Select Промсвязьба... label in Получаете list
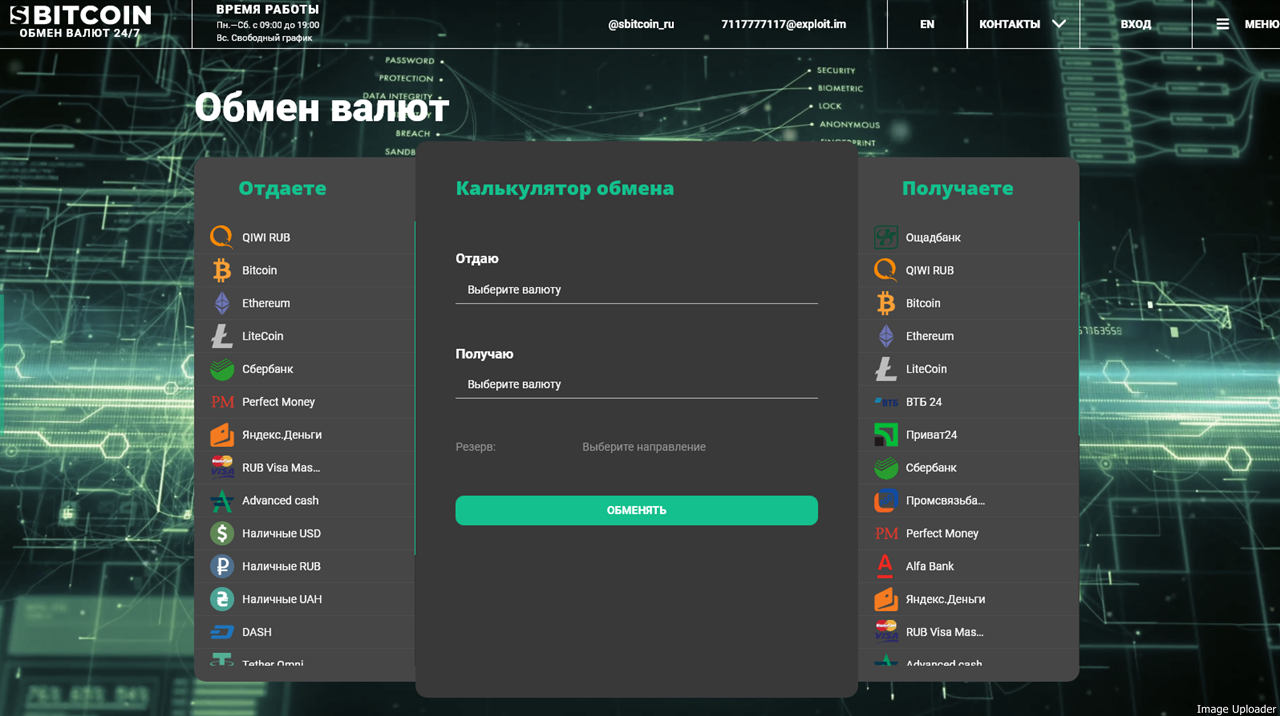1280x716 pixels. pyautogui.click(x=945, y=500)
